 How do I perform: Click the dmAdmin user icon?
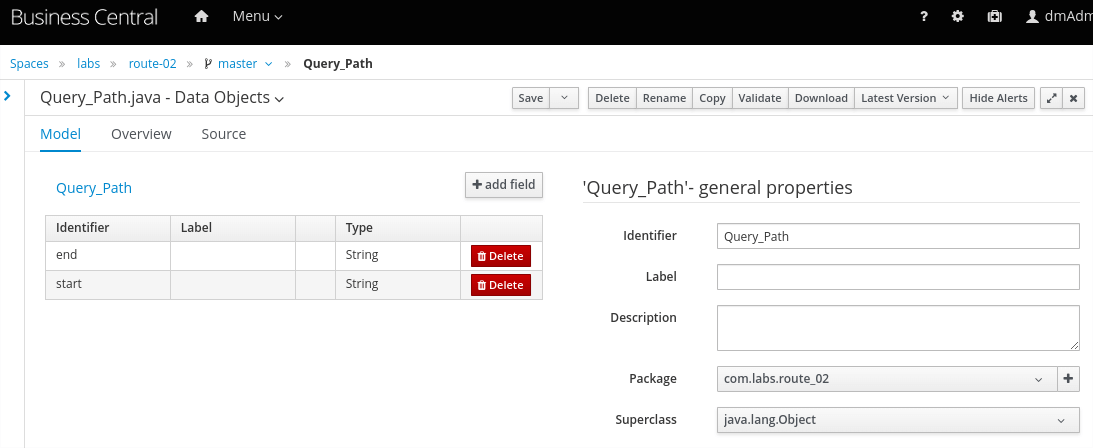(x=1034, y=17)
